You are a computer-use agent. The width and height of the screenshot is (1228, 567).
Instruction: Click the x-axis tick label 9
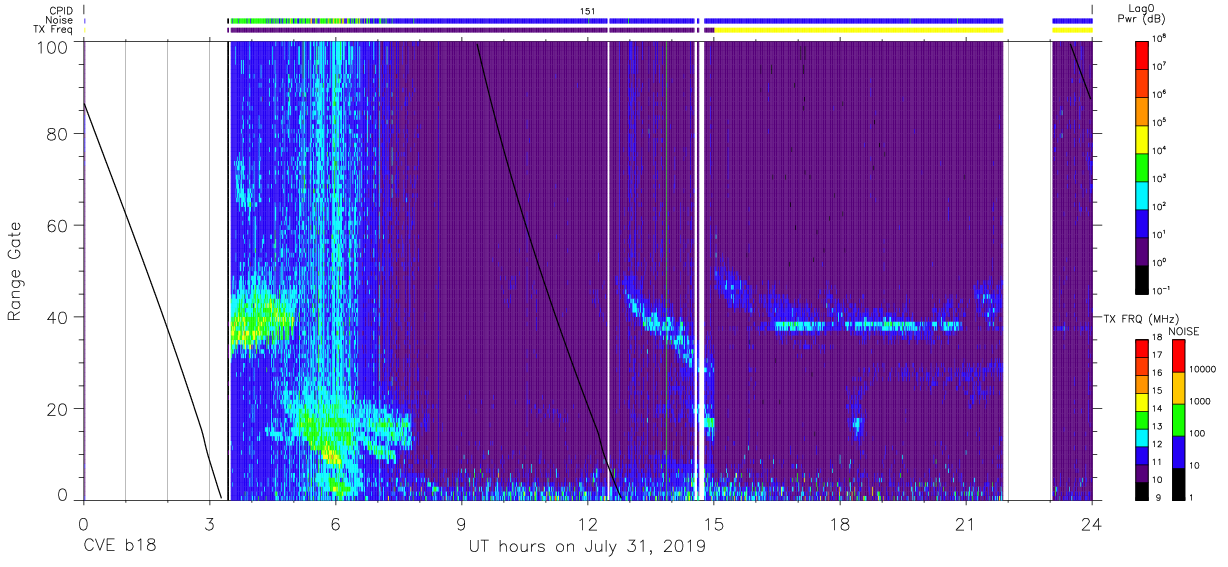[x=461, y=523]
